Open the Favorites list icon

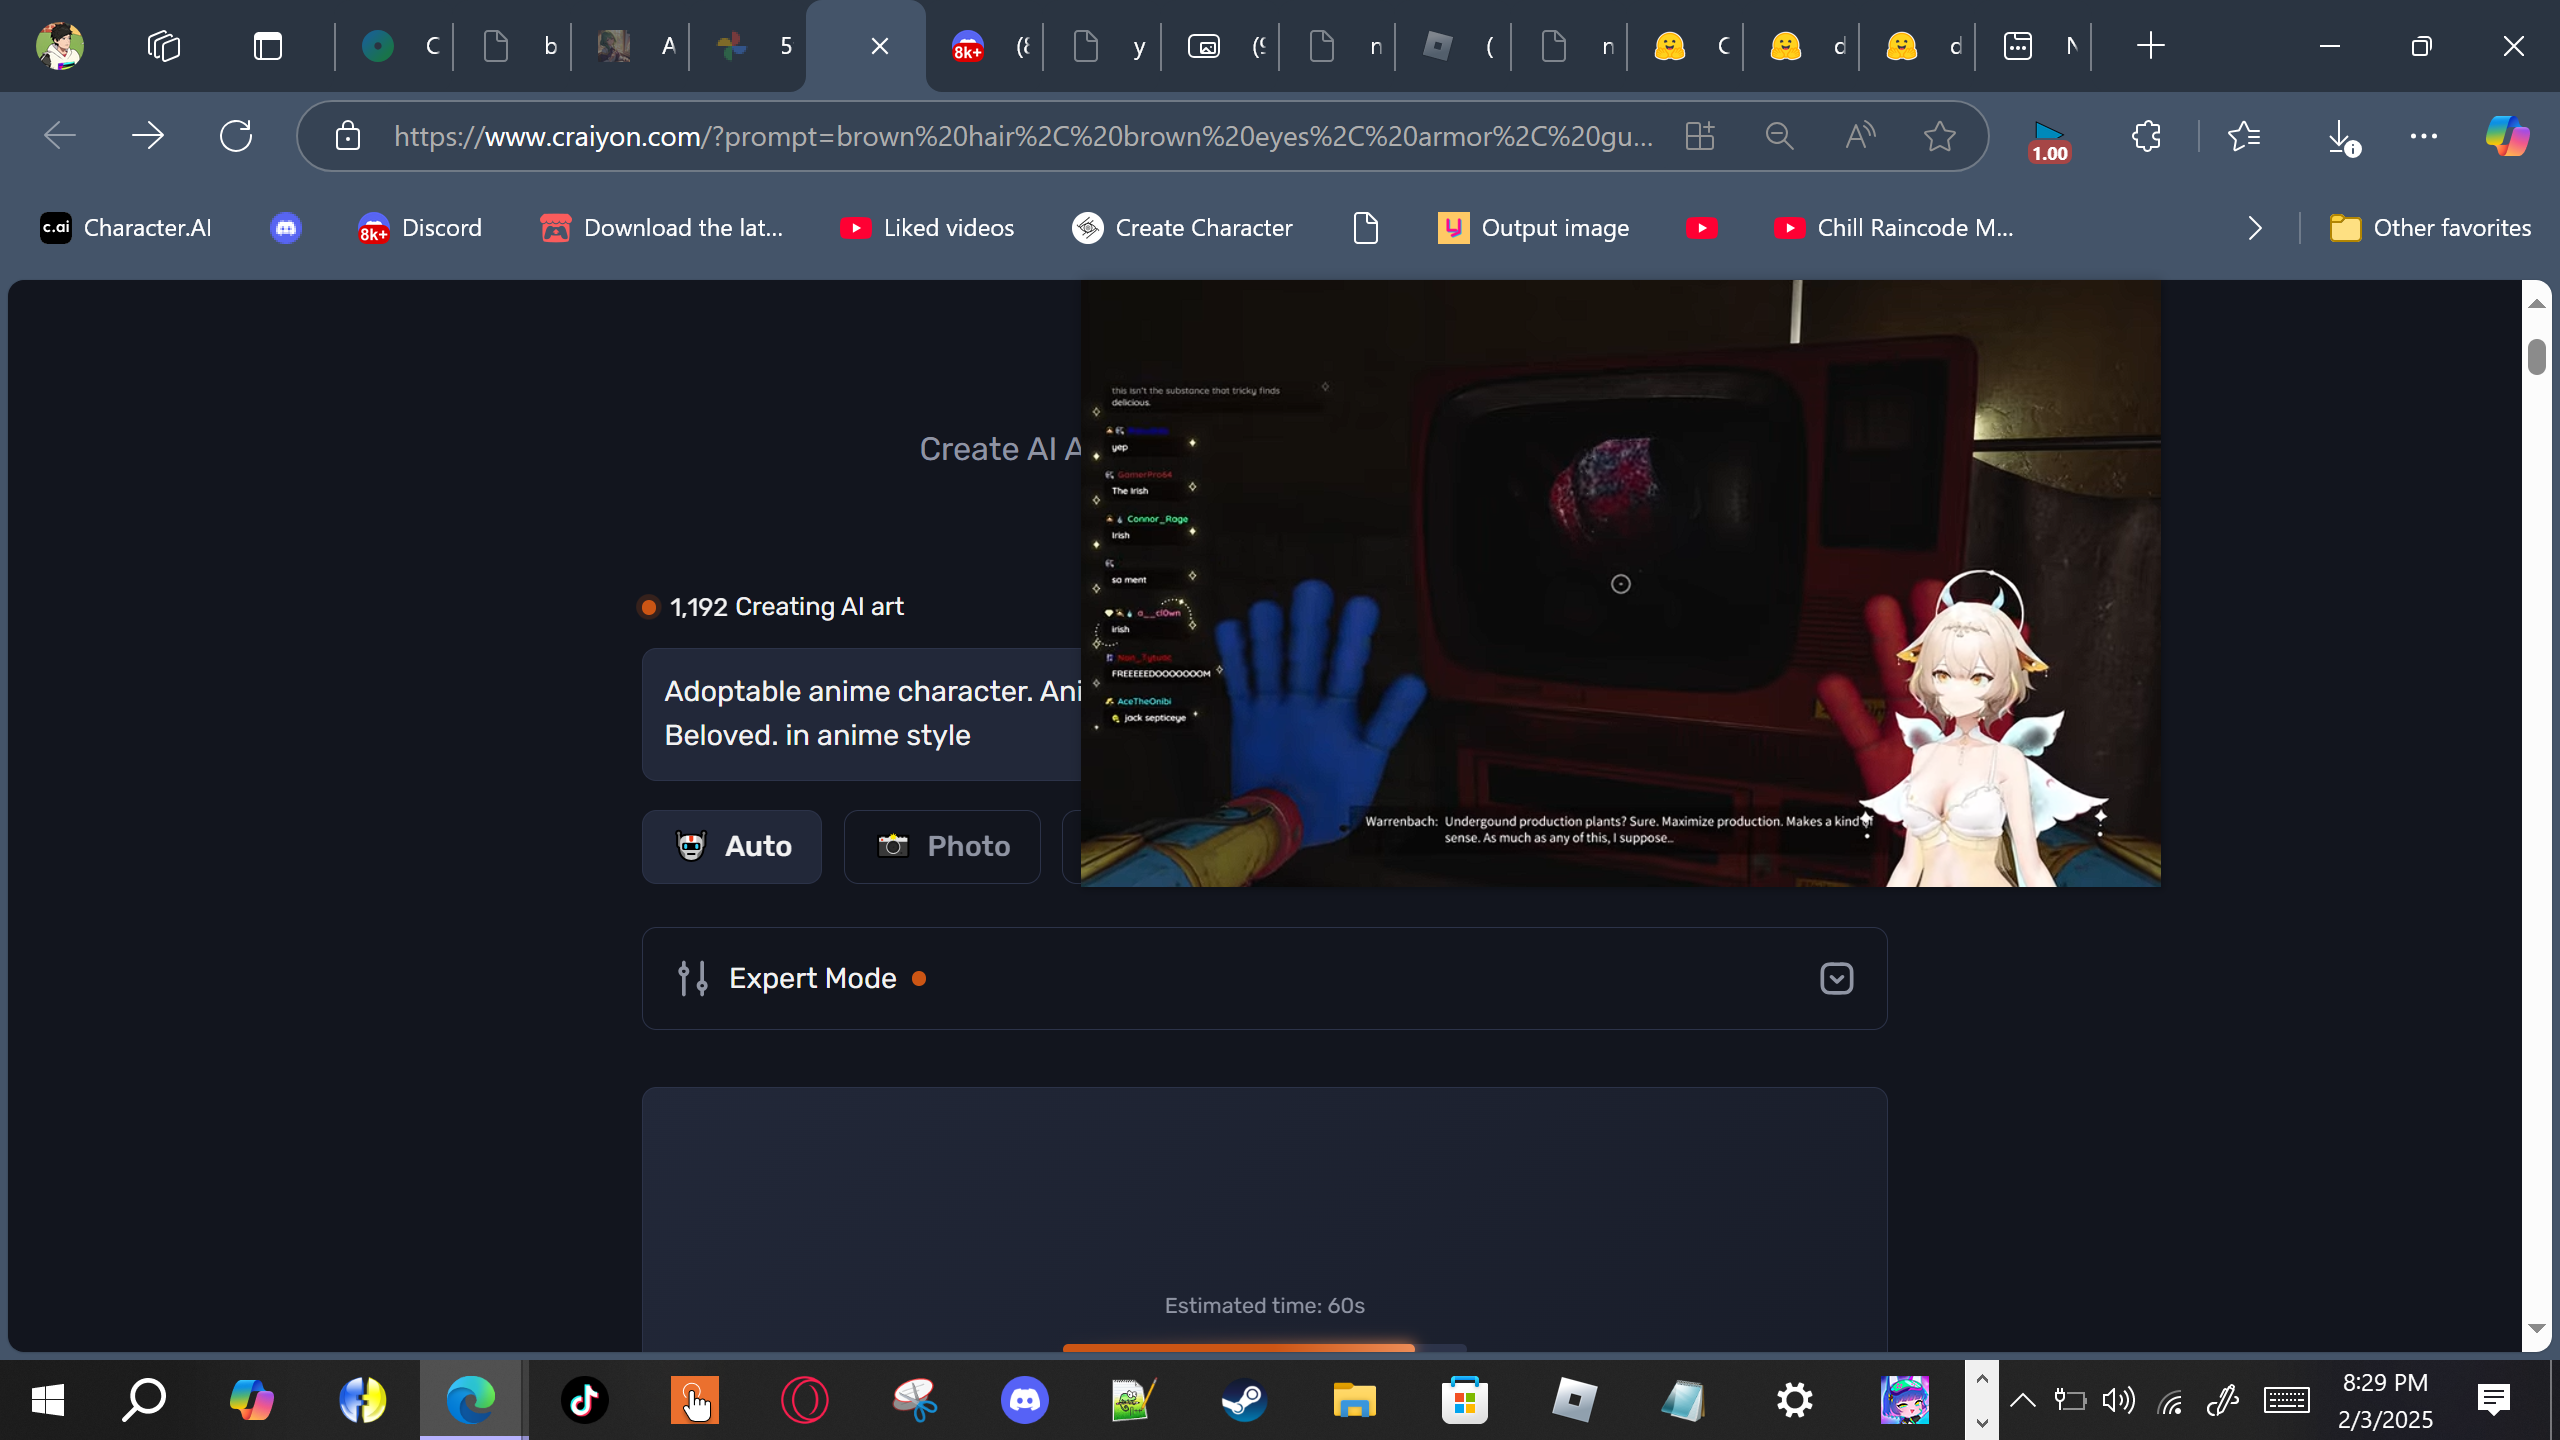click(2244, 136)
